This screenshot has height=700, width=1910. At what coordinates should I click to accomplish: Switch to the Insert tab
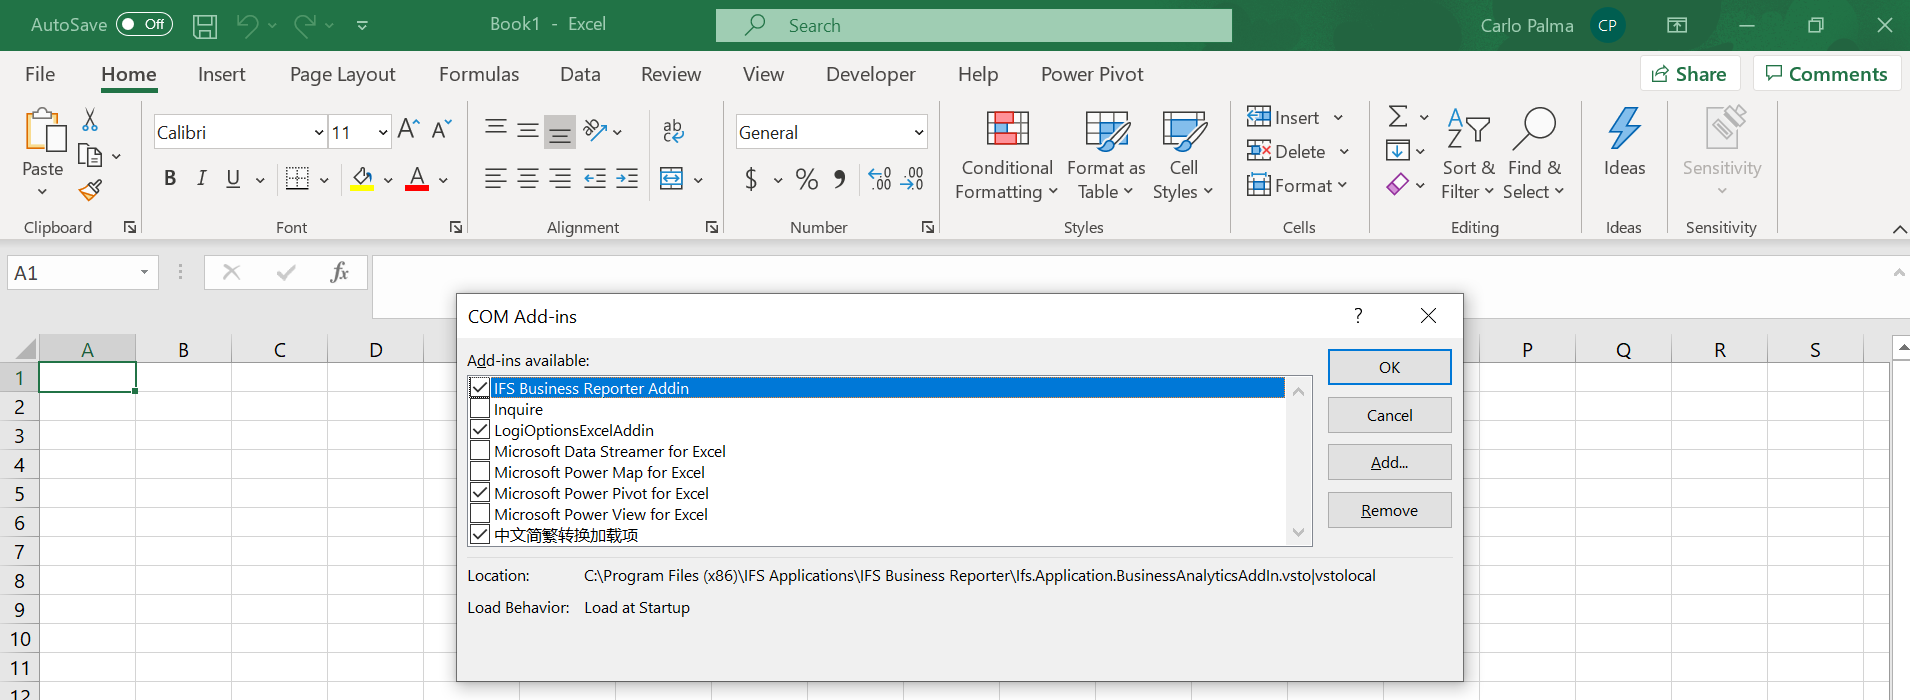point(221,74)
